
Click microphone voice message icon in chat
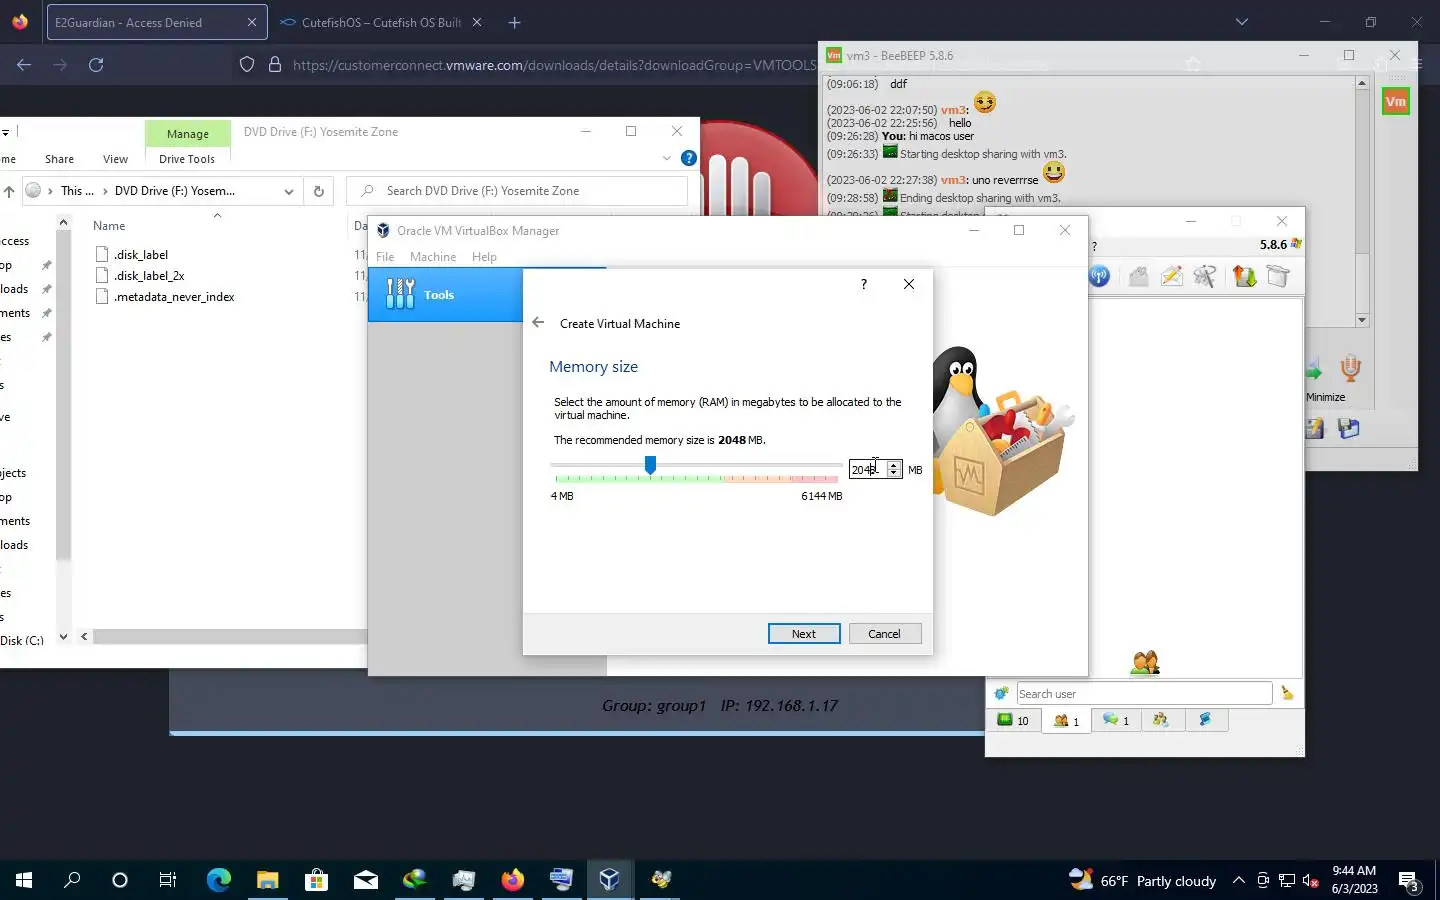(x=1350, y=368)
